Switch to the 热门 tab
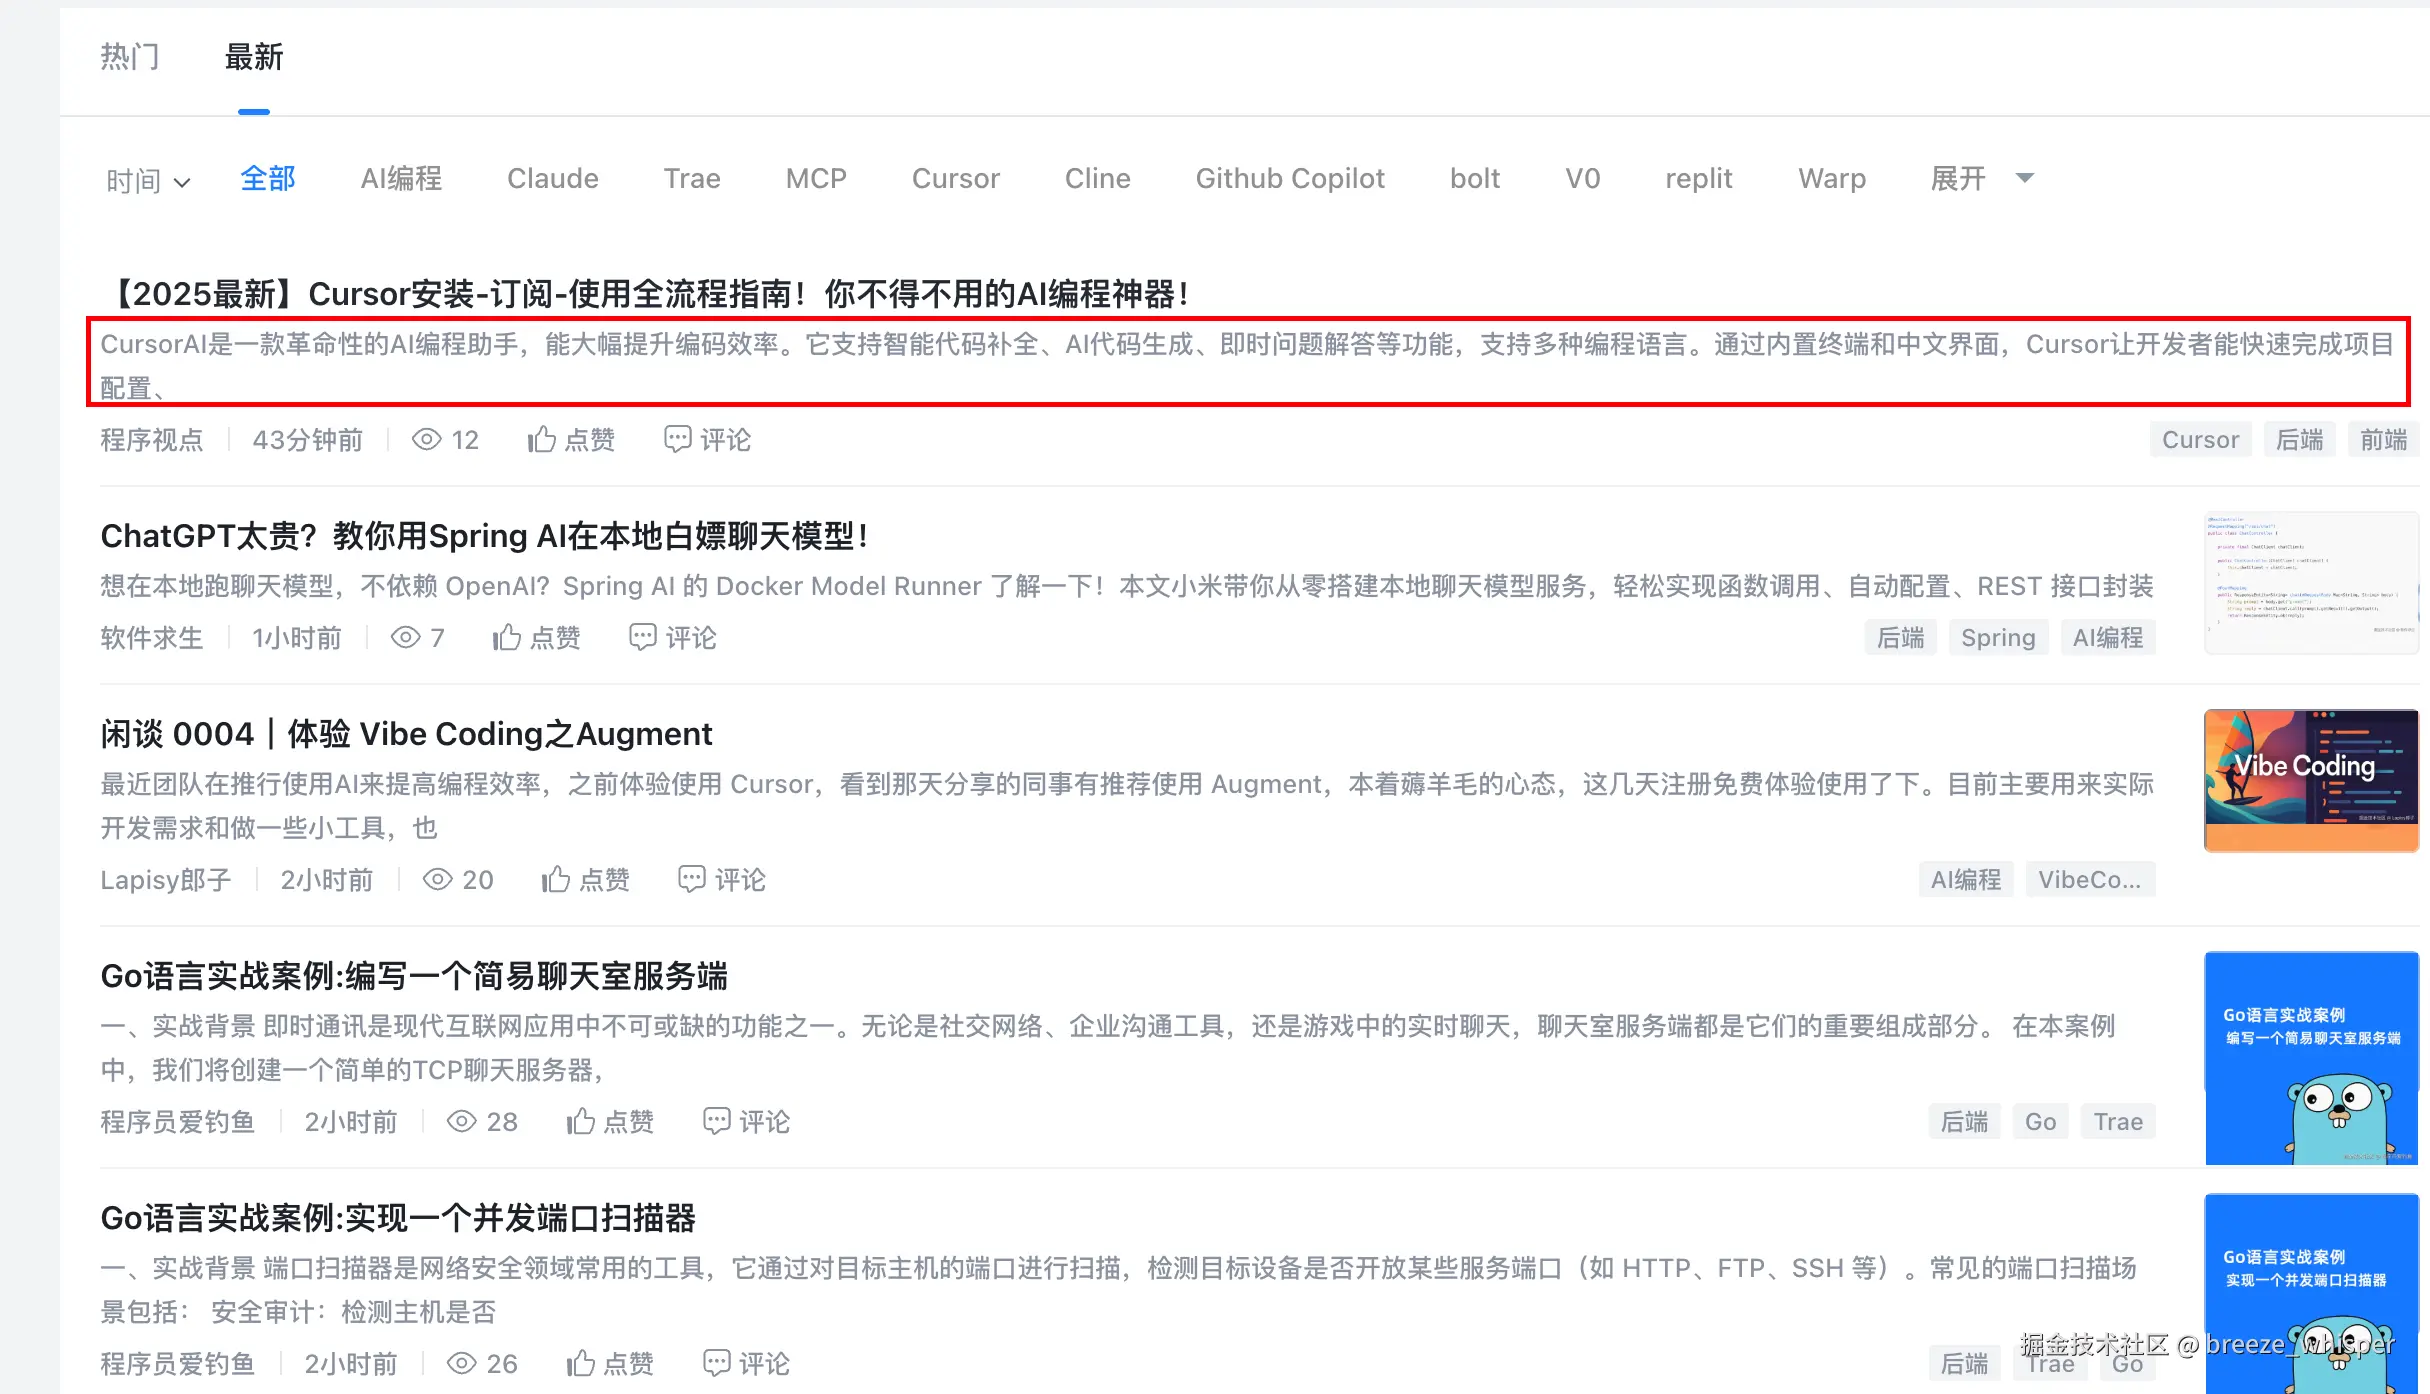Screen dimensions: 2430x1394 click(129, 57)
